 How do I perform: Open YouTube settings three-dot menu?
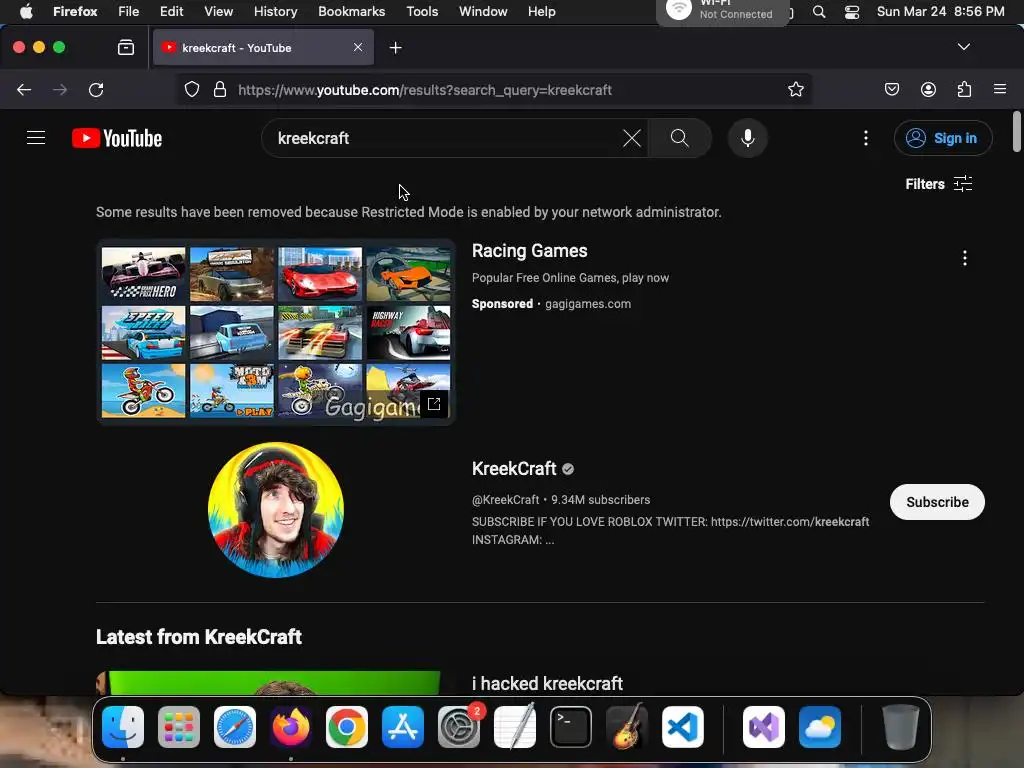866,138
